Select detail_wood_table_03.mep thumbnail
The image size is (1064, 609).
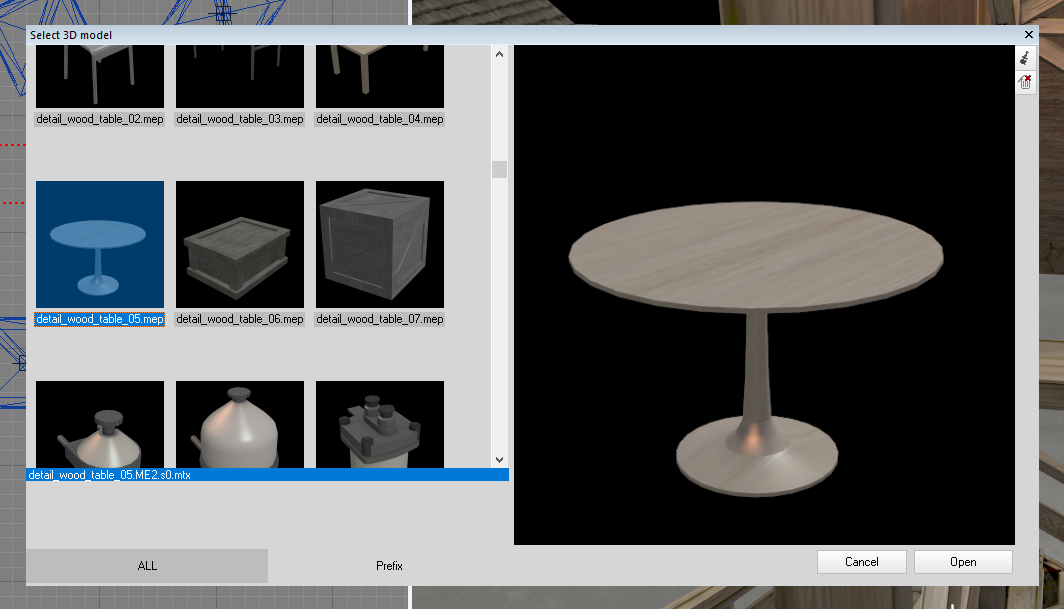[240, 76]
